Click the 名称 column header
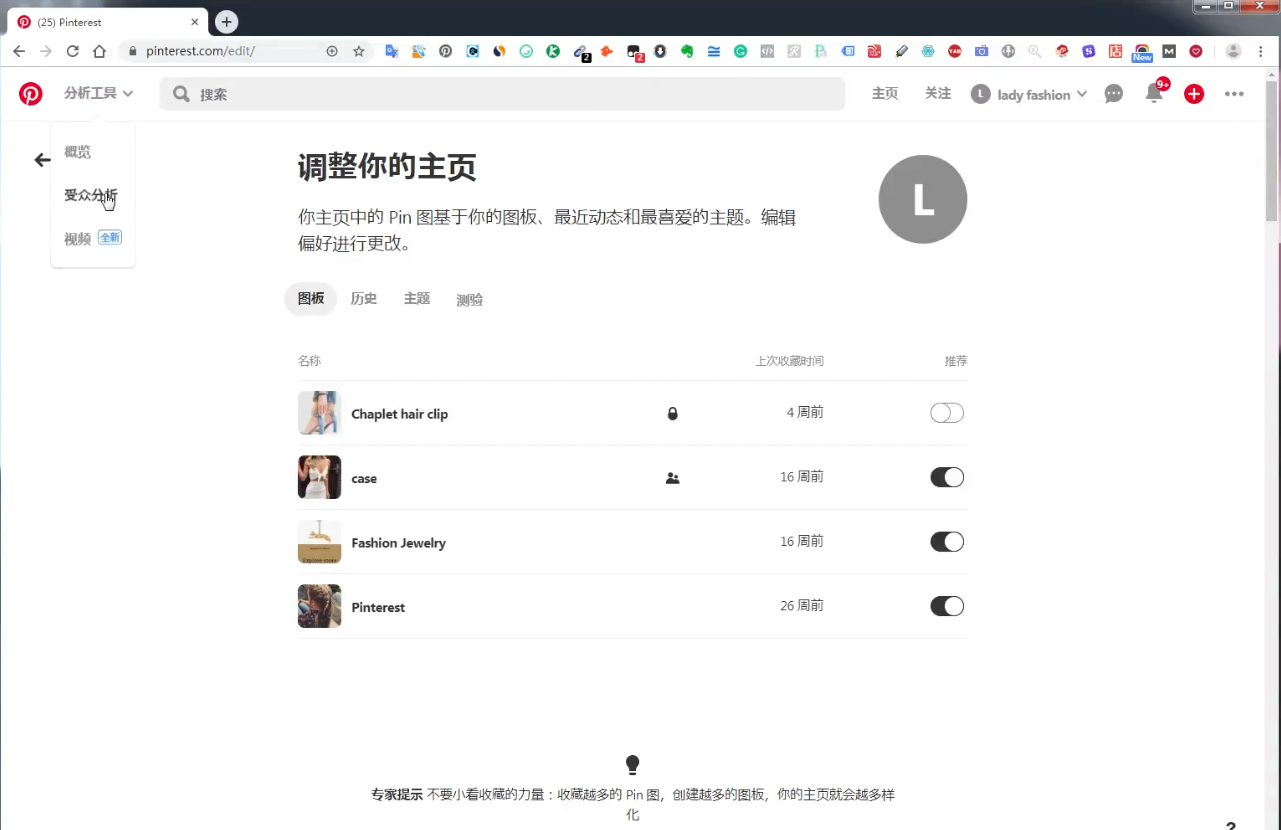 [x=309, y=361]
